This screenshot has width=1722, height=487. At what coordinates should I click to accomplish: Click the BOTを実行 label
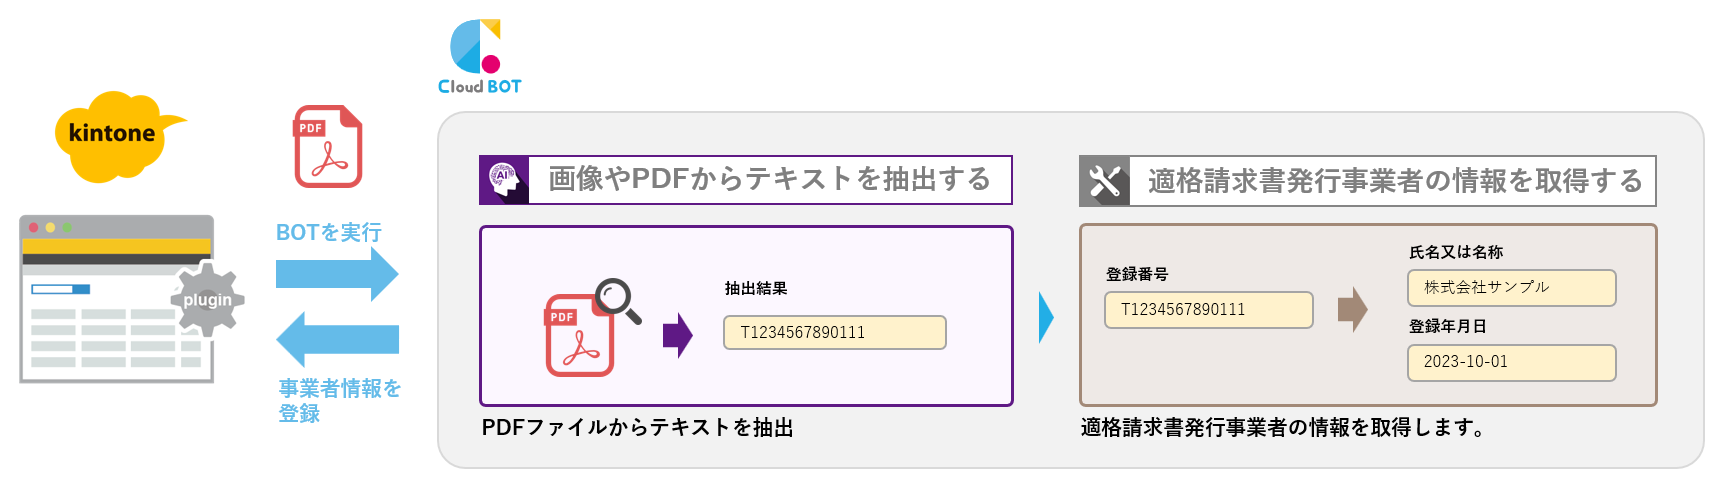329,232
